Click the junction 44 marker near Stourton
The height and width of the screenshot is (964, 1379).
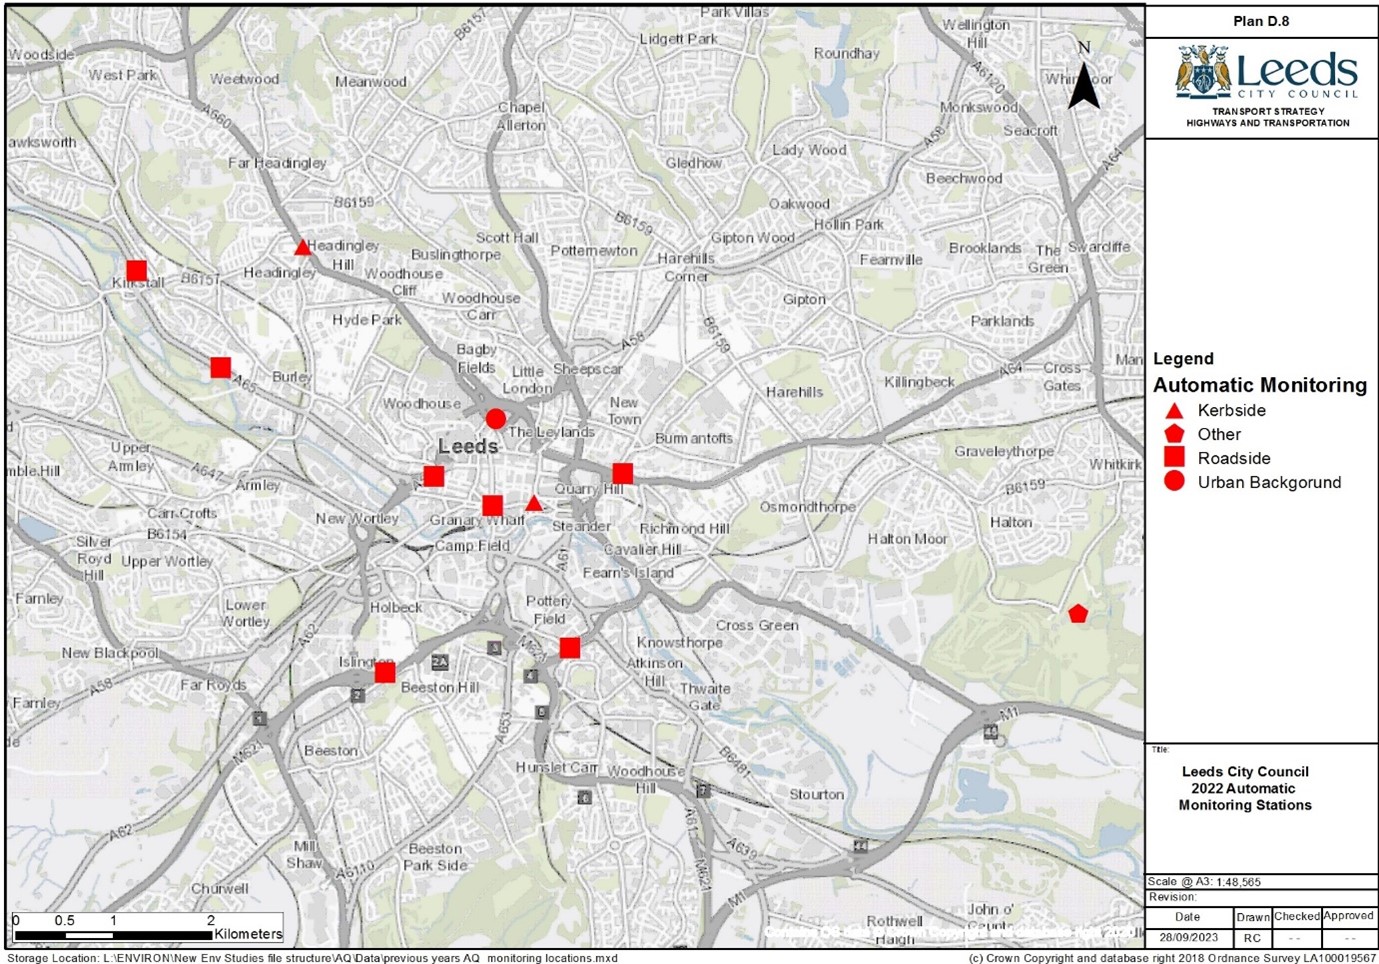(x=860, y=846)
